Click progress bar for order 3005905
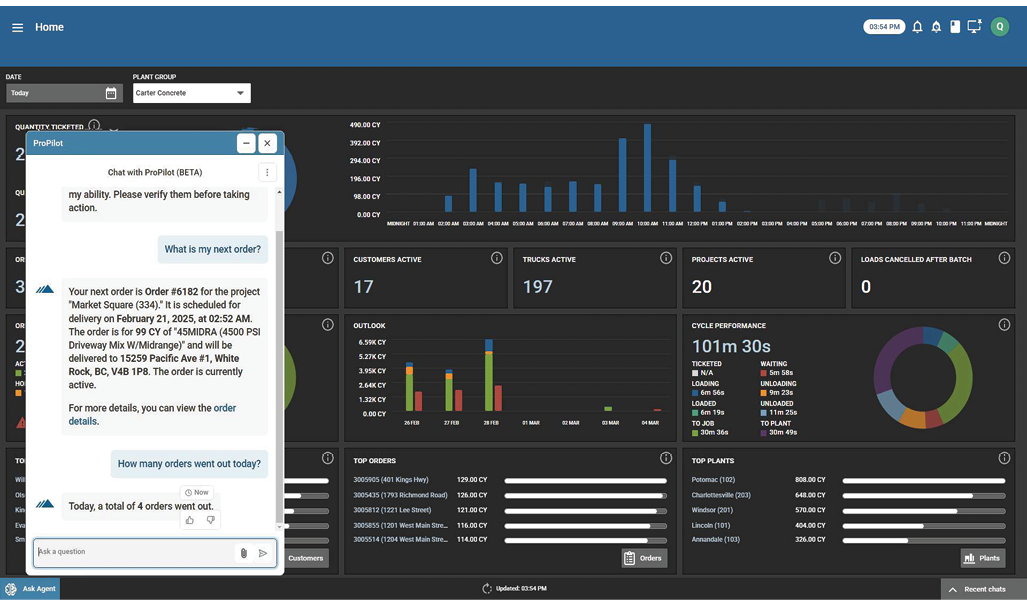Screen dimensions: 1027x600 (x=586, y=481)
